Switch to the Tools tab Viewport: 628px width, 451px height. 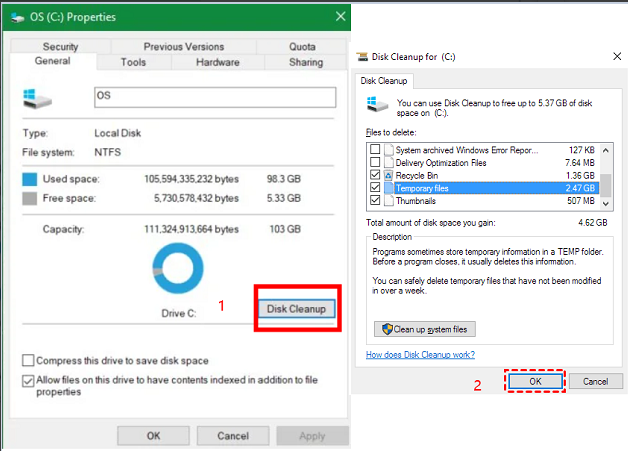(133, 62)
